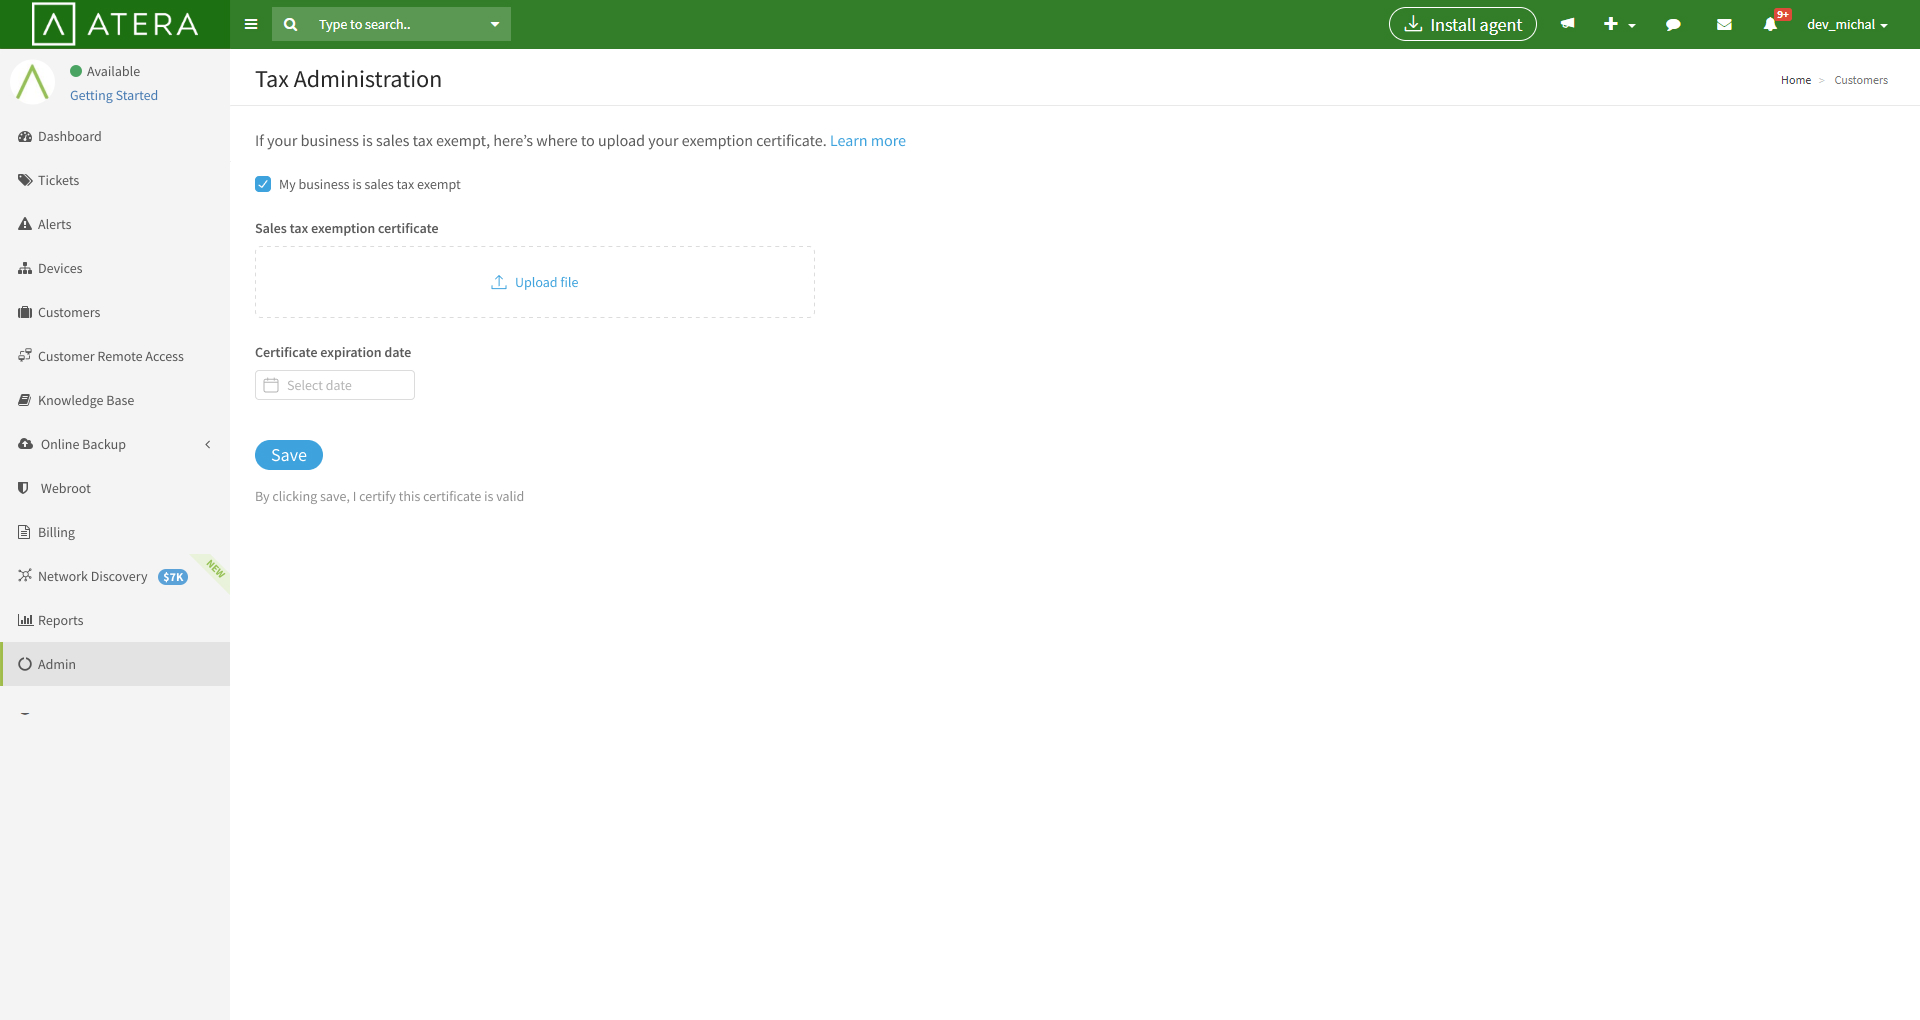Click the Online Backup cloud icon
This screenshot has width=1920, height=1020.
coord(25,444)
